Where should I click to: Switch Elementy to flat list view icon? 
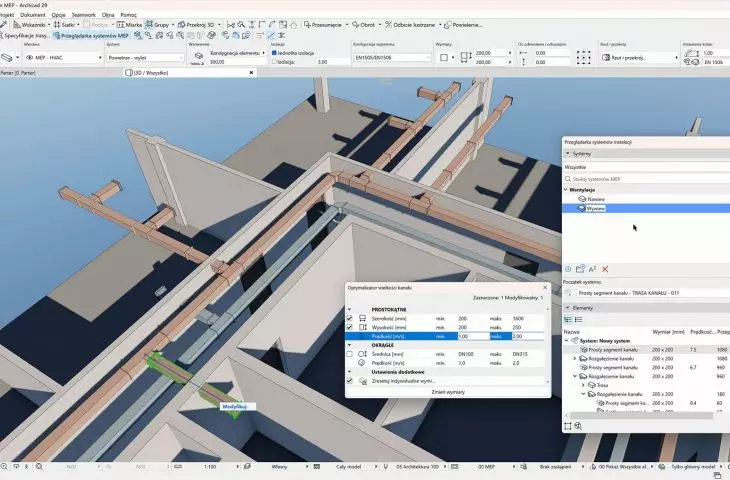point(578,320)
